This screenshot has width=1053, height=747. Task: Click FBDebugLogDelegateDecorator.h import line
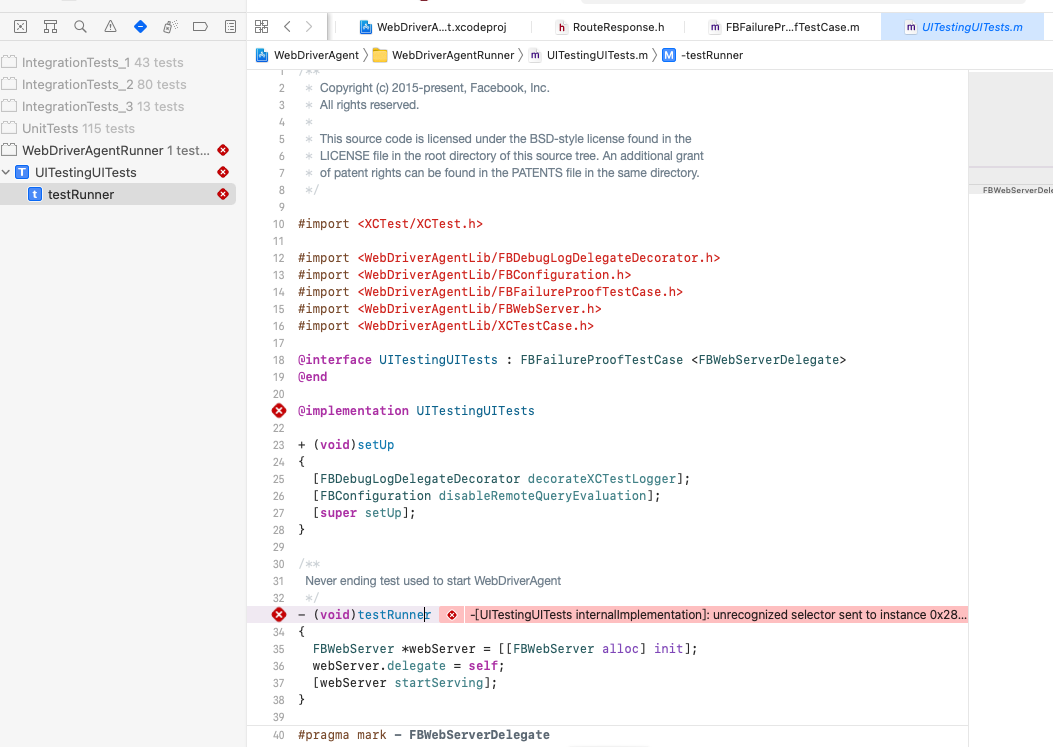coord(509,258)
